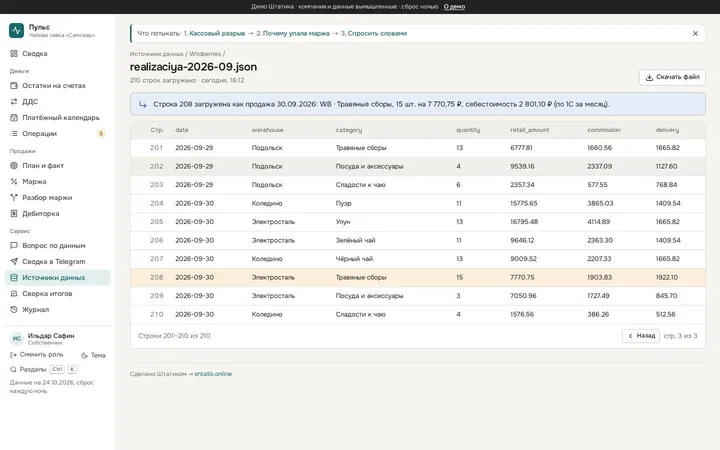Click the arrow icon in the info banner
Screen dimensions: 720x450
143,105
